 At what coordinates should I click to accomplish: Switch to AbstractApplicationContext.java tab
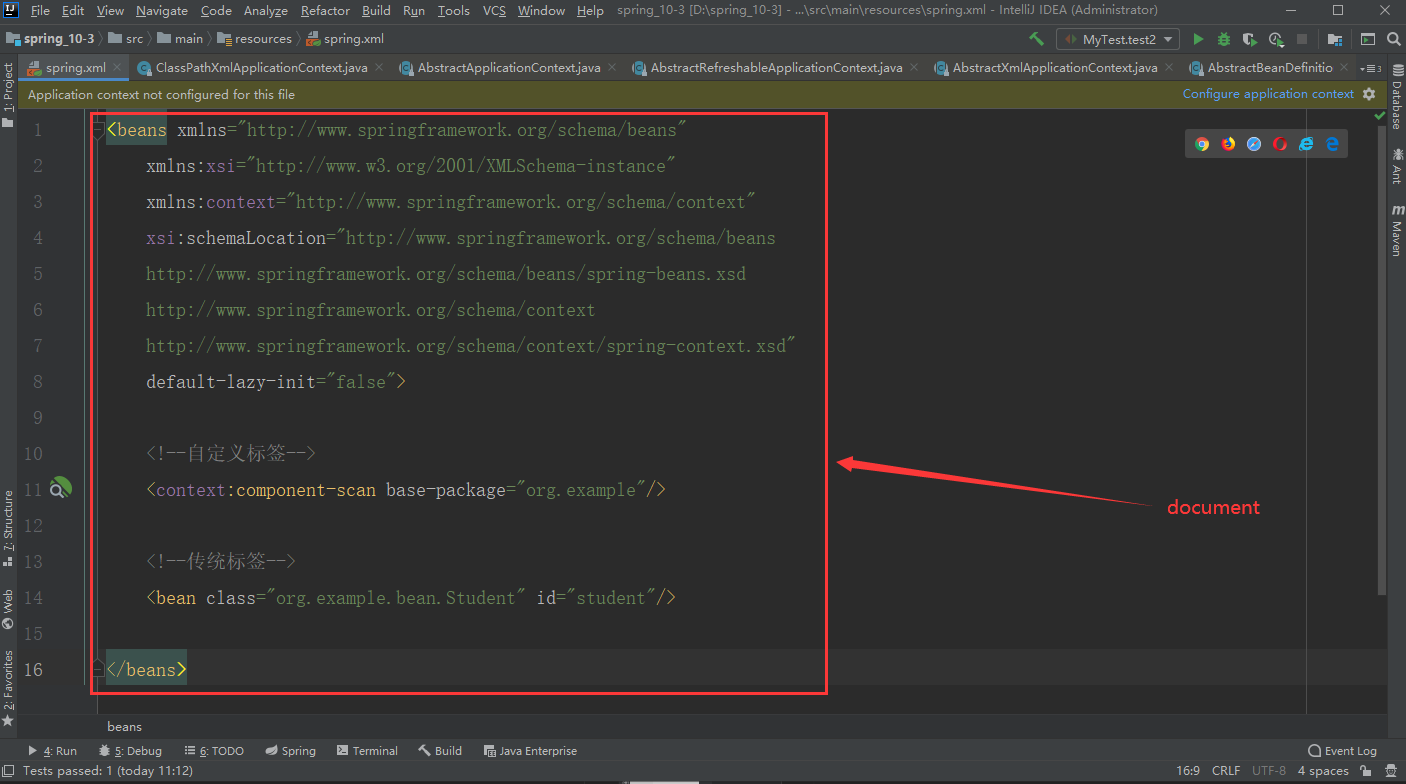[x=508, y=68]
